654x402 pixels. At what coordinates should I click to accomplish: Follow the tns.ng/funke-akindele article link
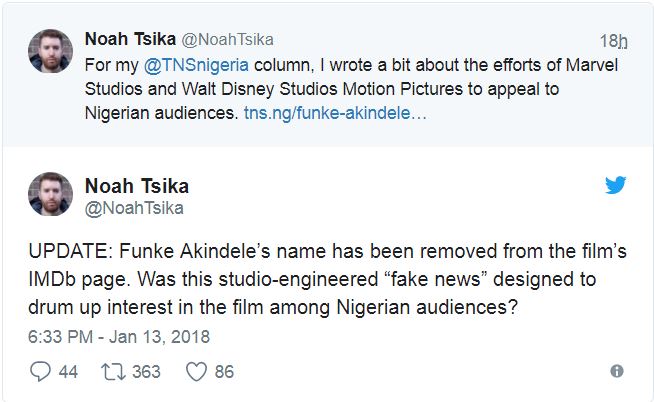point(335,114)
